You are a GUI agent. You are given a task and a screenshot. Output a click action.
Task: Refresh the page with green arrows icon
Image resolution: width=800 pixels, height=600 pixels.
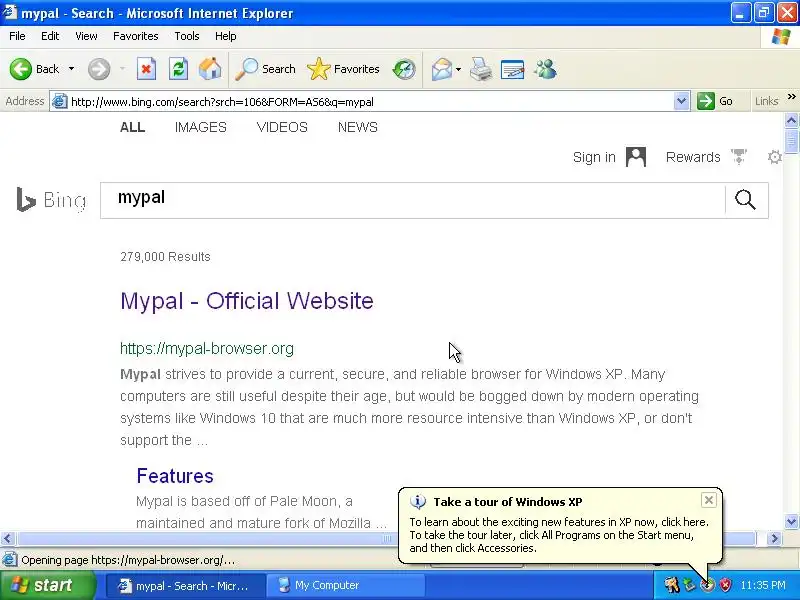click(179, 69)
